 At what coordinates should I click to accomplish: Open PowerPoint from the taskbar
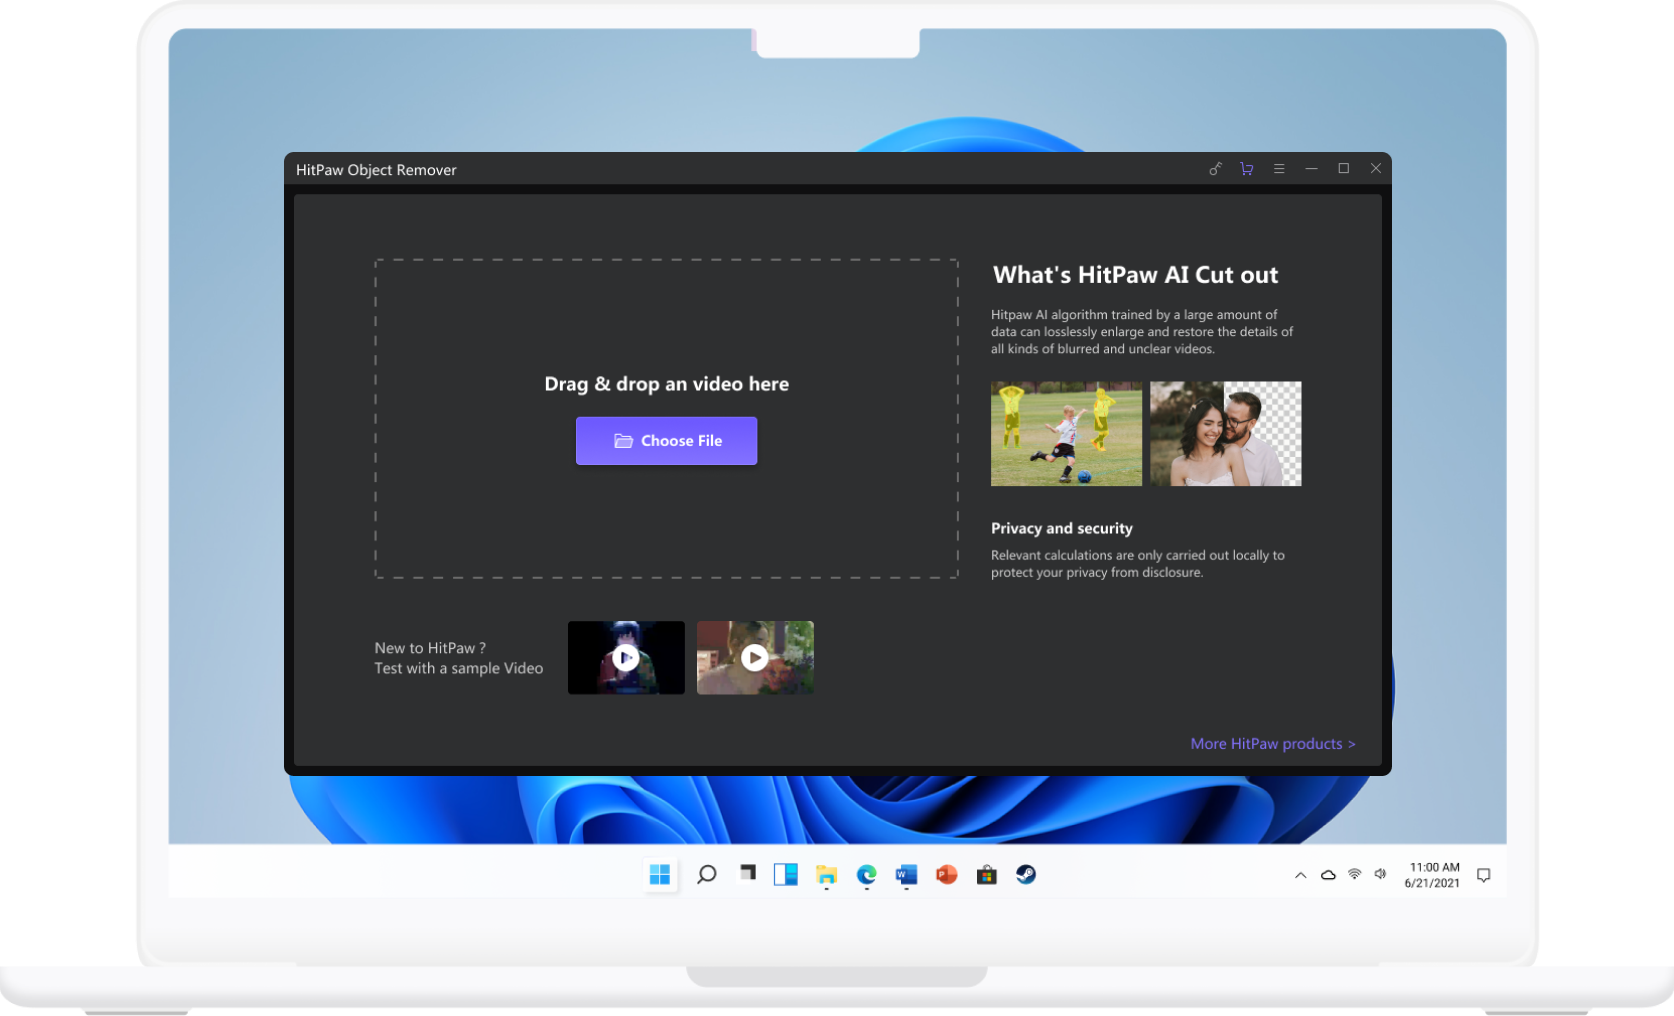[x=946, y=875]
